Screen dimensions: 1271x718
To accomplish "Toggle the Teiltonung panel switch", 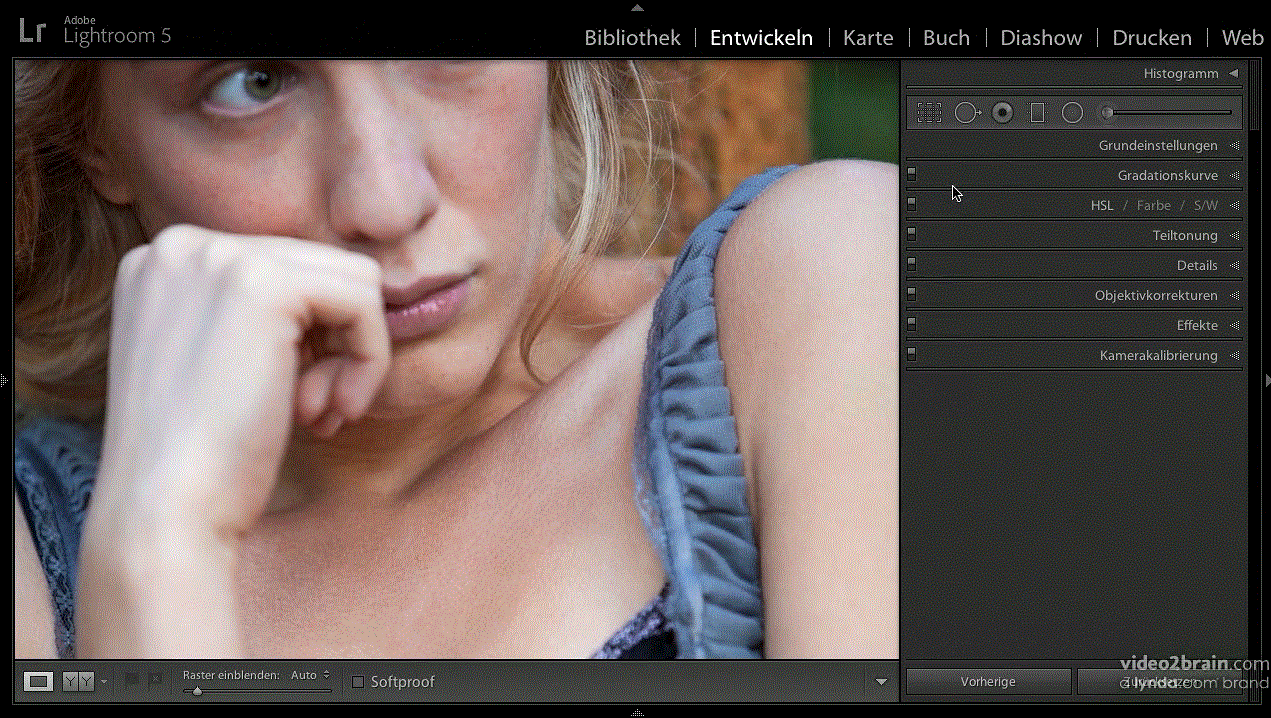I will [x=912, y=233].
